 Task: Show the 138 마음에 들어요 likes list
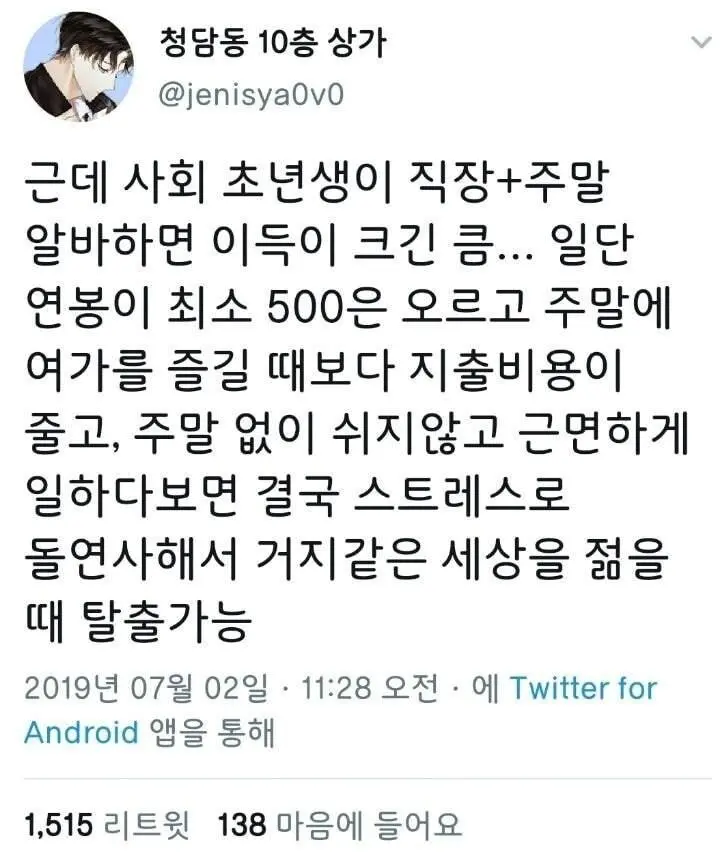coord(339,825)
